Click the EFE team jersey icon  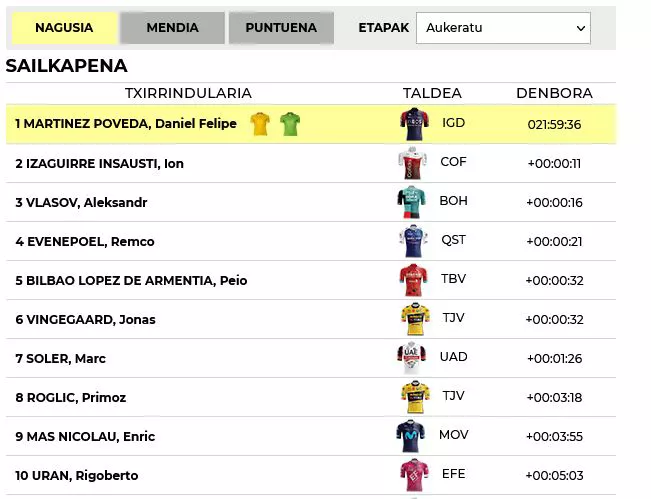click(x=413, y=475)
